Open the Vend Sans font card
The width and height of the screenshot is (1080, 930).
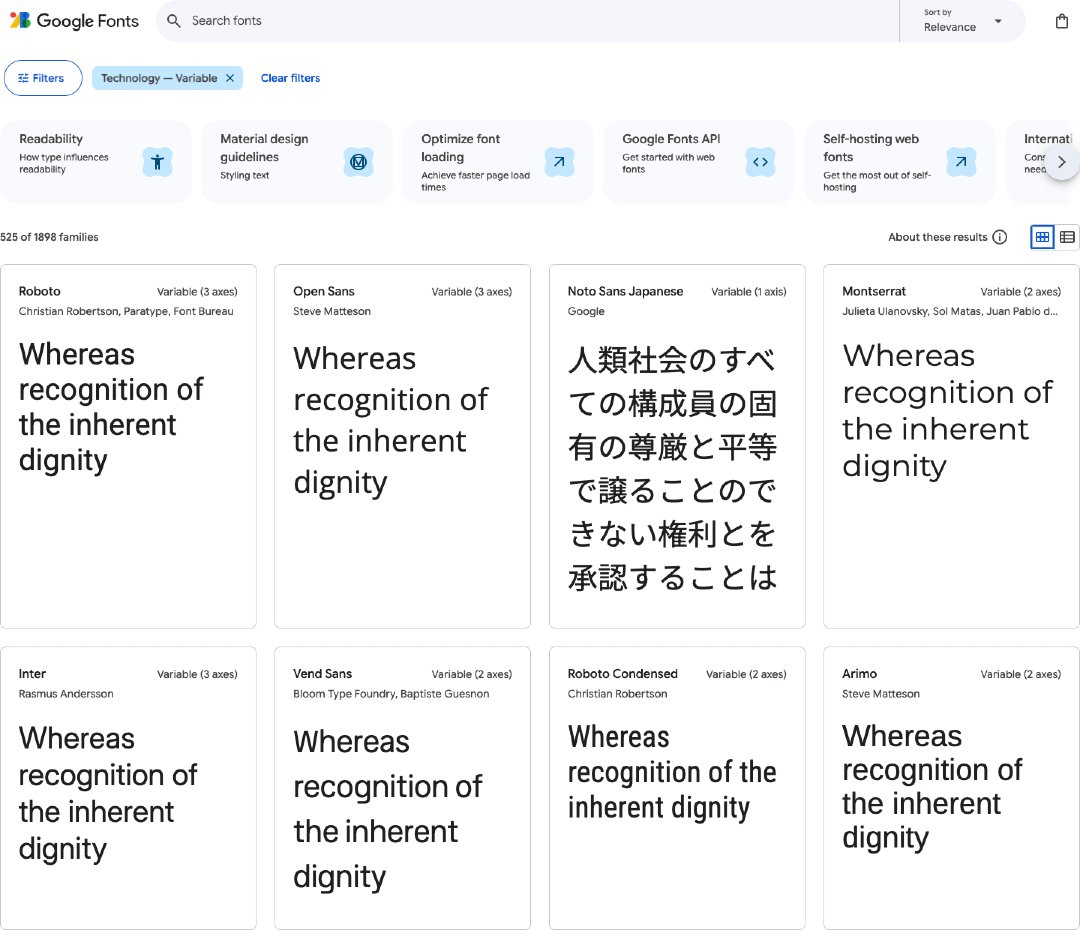pyautogui.click(x=402, y=788)
